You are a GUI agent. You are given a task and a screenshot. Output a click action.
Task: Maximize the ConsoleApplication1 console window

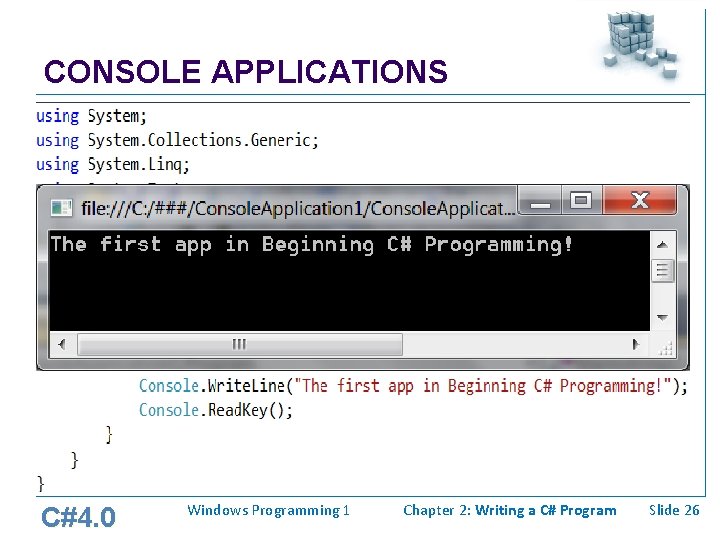click(581, 200)
